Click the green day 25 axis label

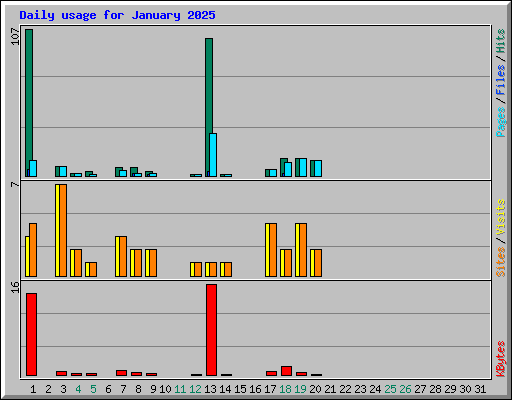(x=390, y=389)
